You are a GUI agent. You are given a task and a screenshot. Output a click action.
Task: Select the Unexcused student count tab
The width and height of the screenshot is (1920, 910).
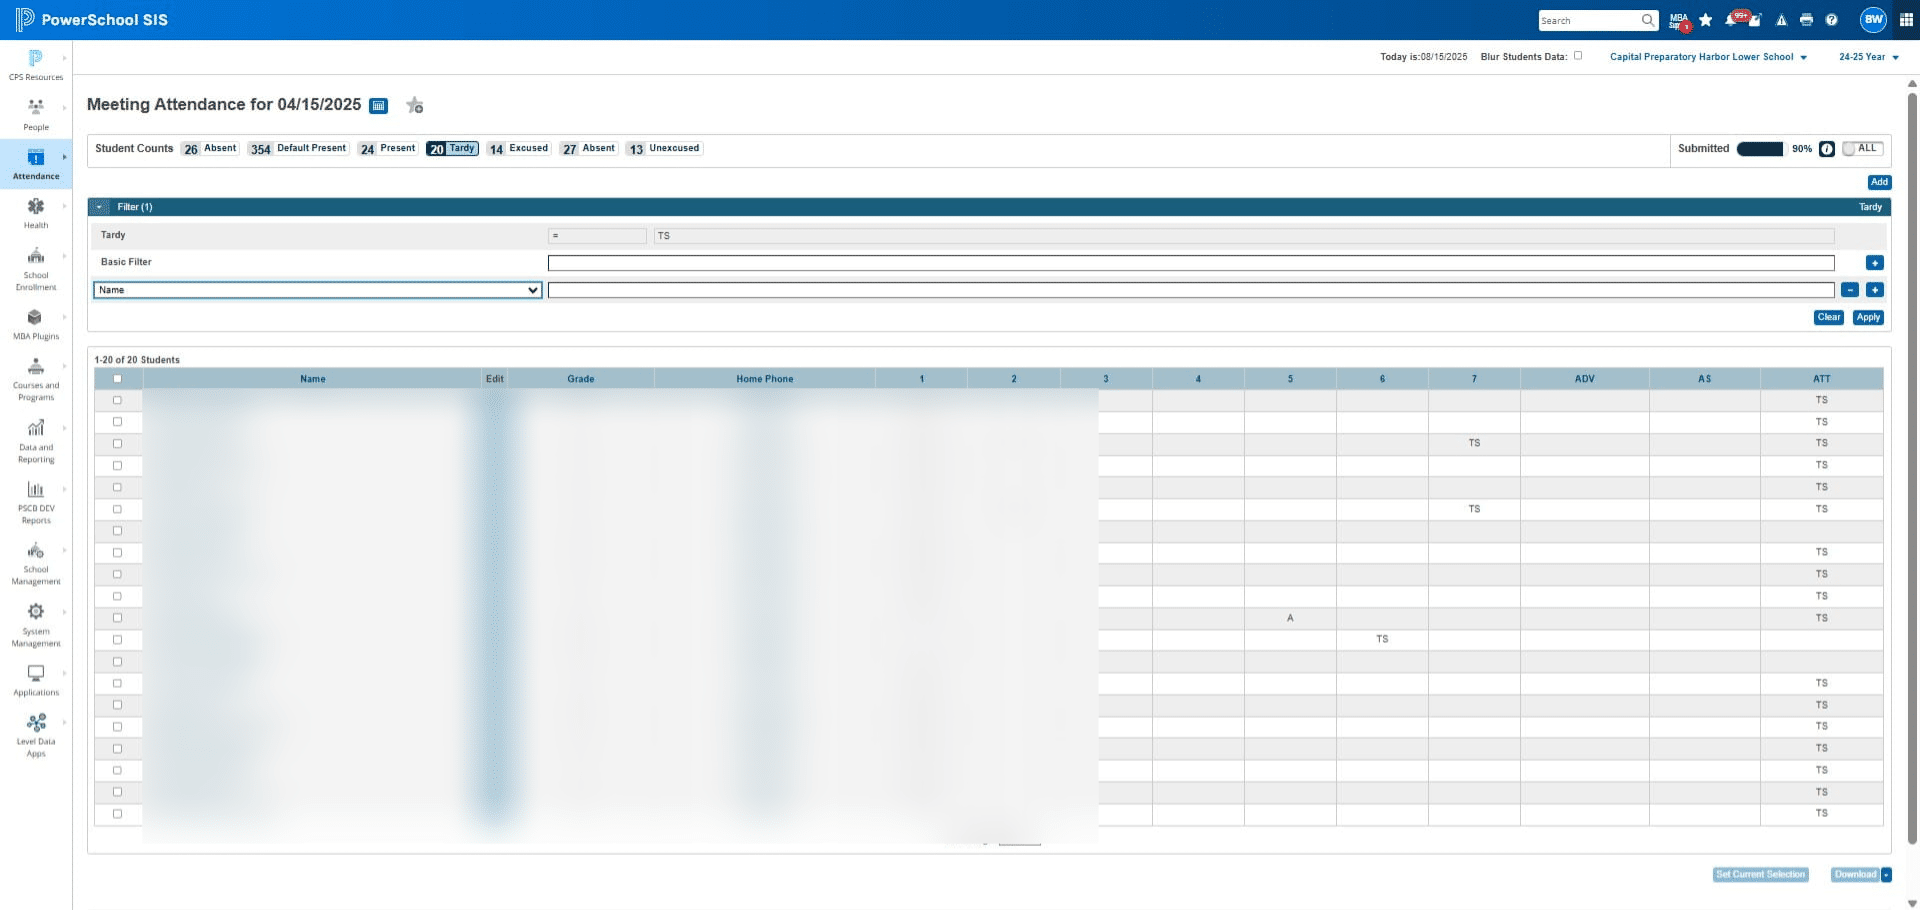[664, 148]
